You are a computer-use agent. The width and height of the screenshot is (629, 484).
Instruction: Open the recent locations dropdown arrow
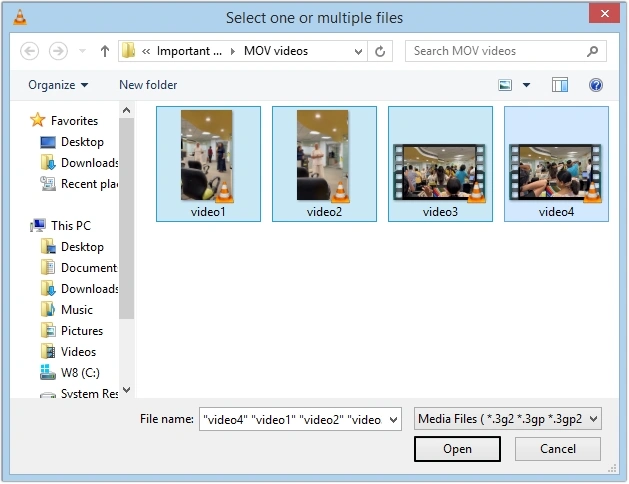82,51
